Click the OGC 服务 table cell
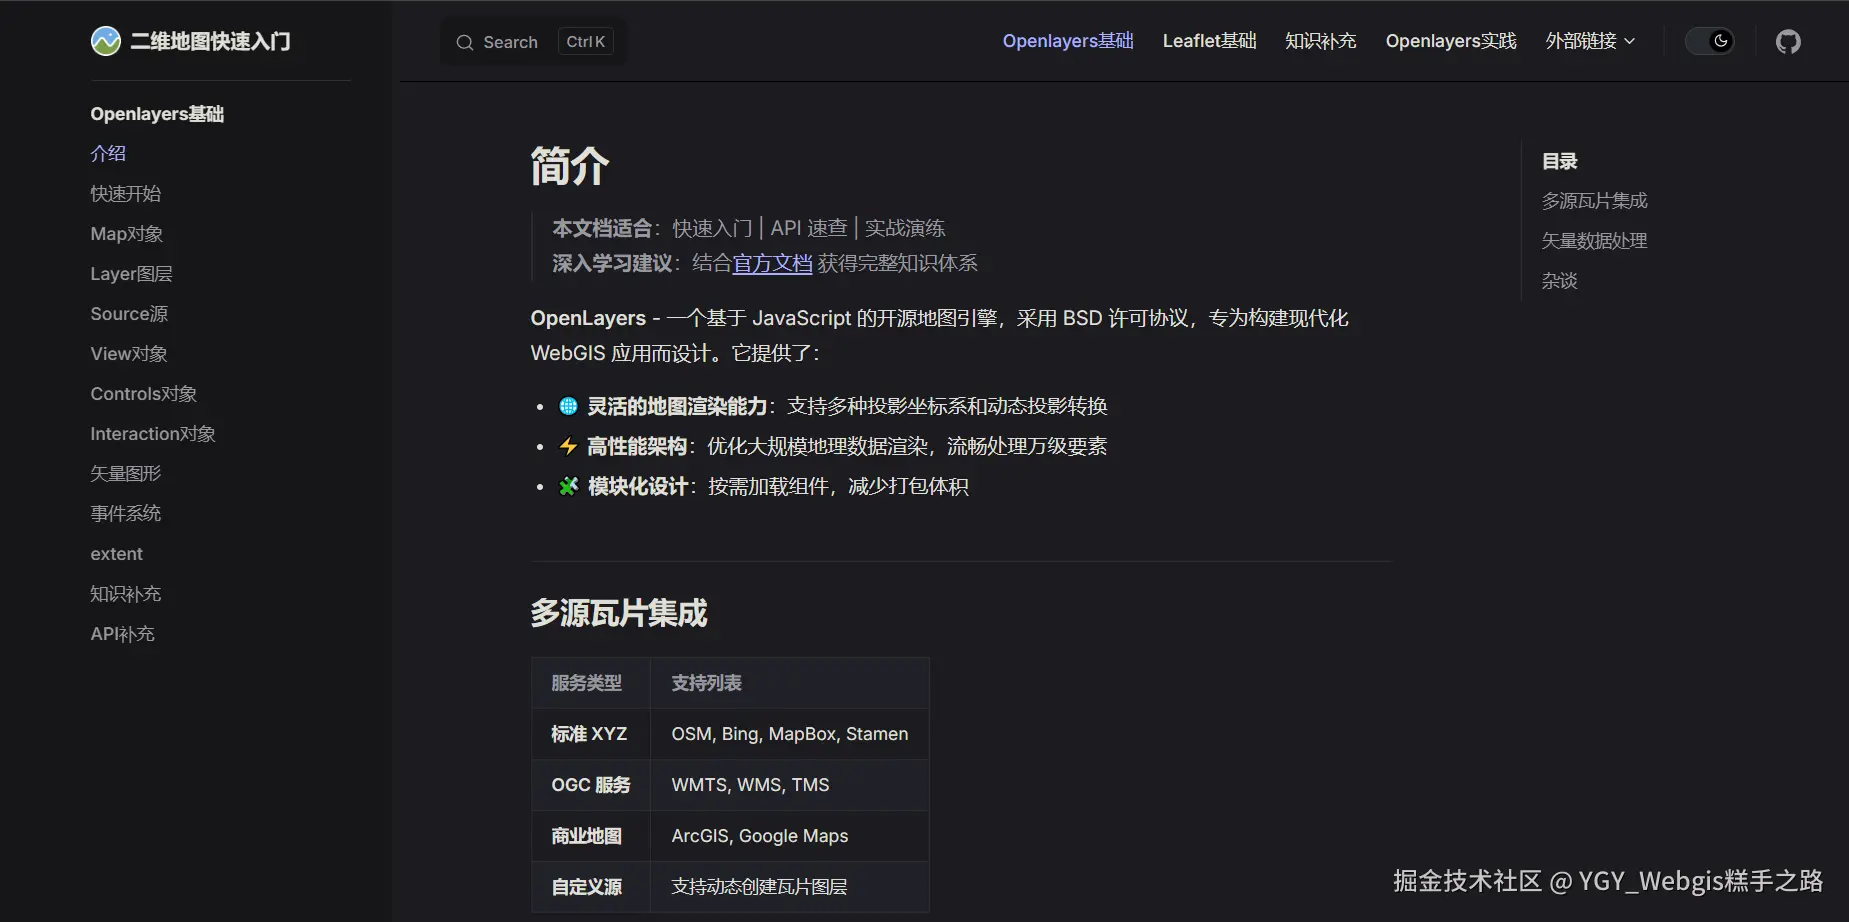Viewport: 1849px width, 922px height. coord(591,785)
